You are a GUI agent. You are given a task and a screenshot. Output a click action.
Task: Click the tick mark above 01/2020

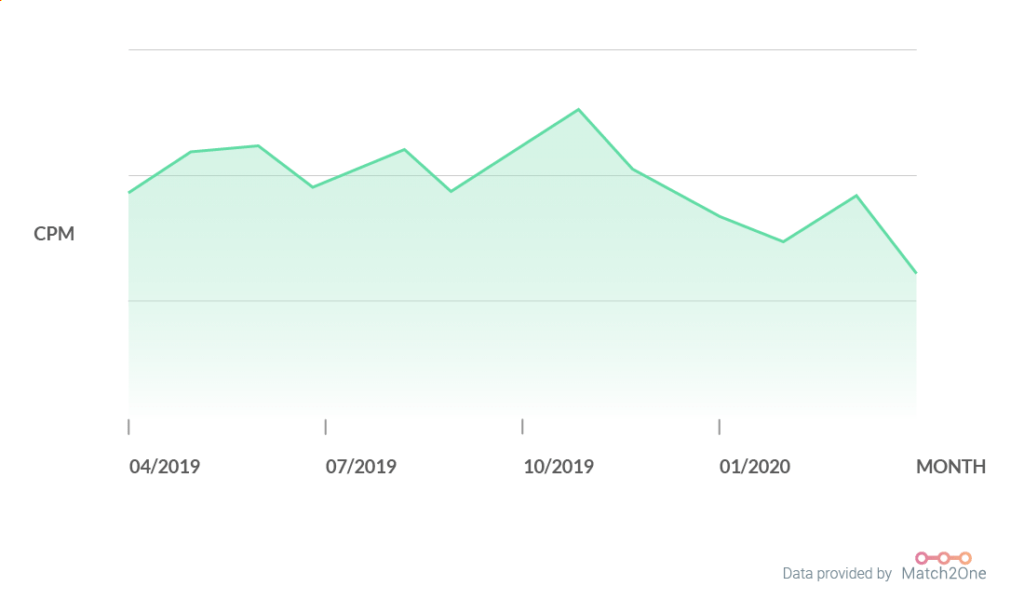719,427
